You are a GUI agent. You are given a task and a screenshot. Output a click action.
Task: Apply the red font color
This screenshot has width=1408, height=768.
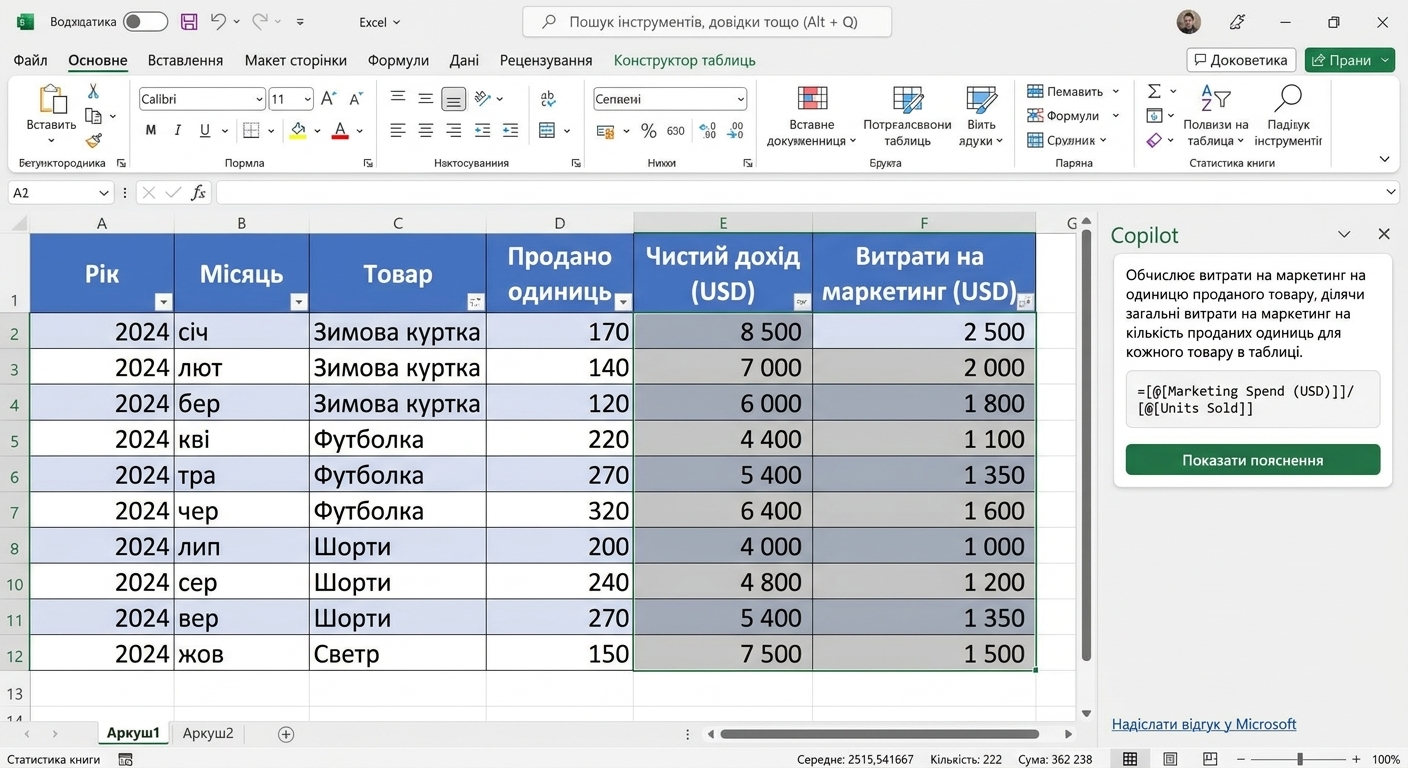click(x=340, y=130)
